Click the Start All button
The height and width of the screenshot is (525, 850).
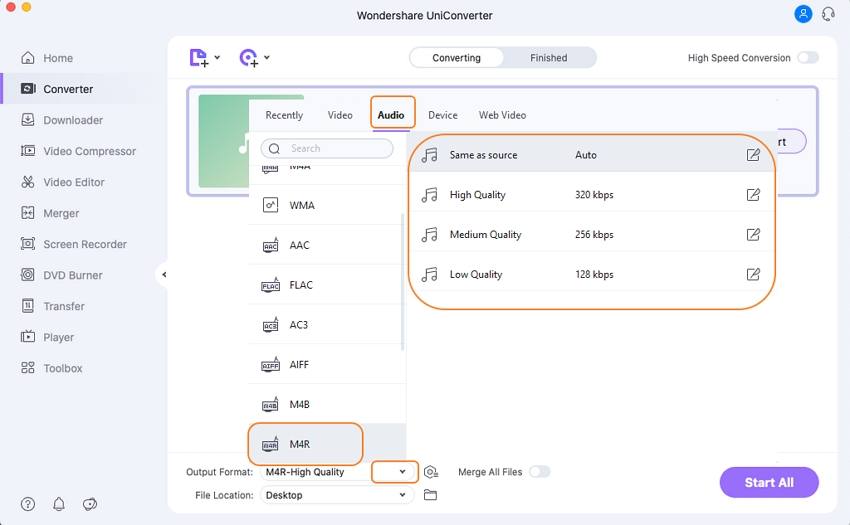pos(769,482)
